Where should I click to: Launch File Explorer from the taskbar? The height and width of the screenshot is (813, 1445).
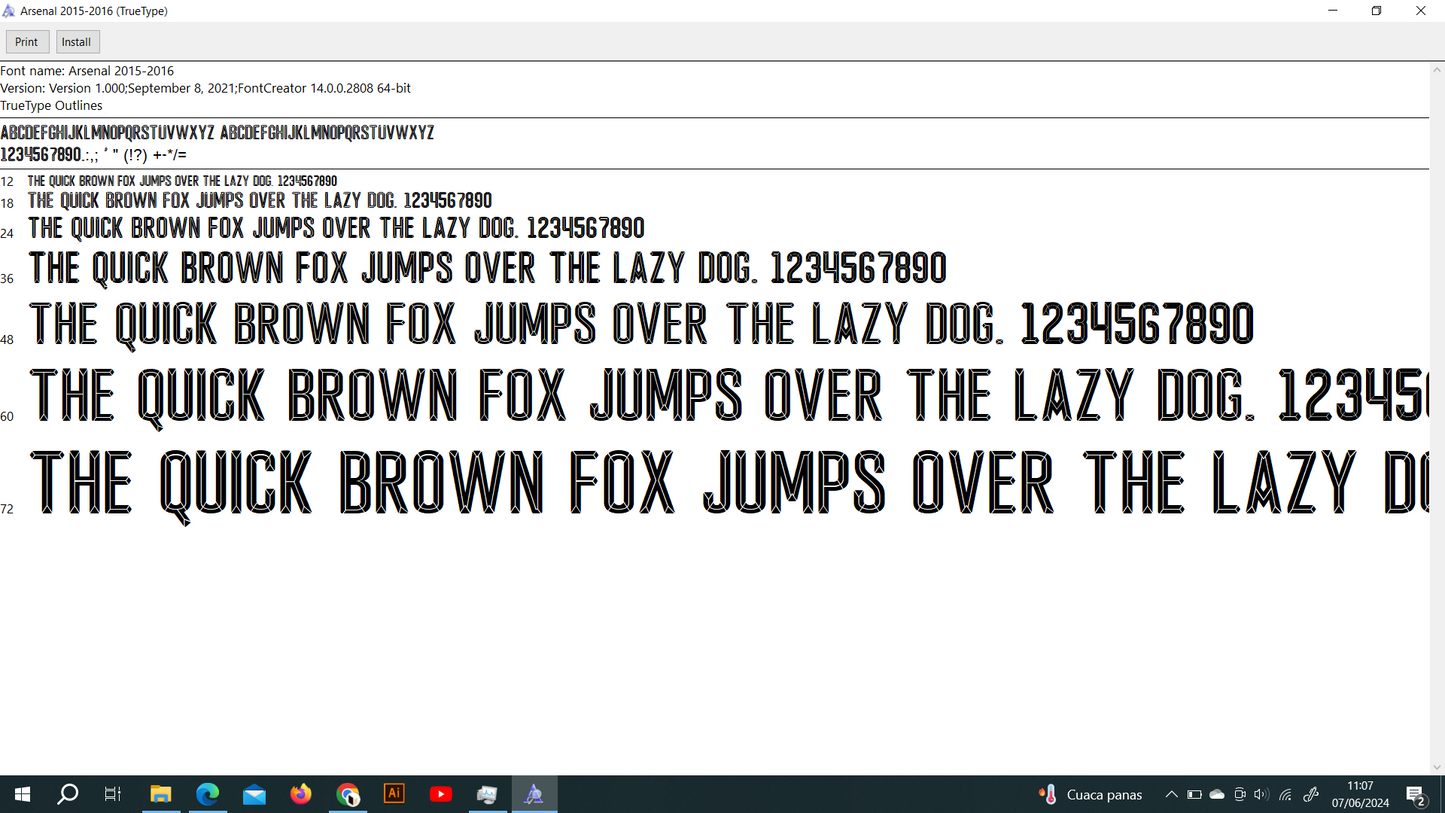[161, 794]
